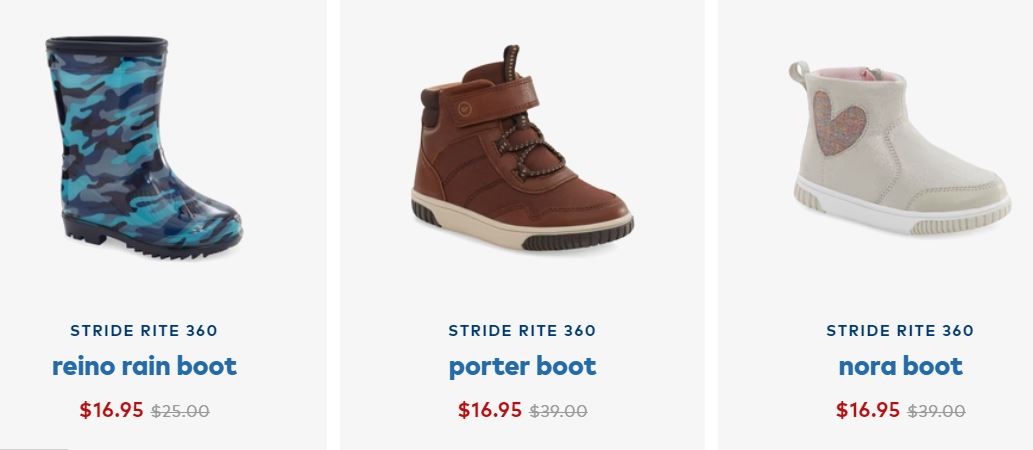
Task: Click the nora boot title link
Action: (900, 366)
